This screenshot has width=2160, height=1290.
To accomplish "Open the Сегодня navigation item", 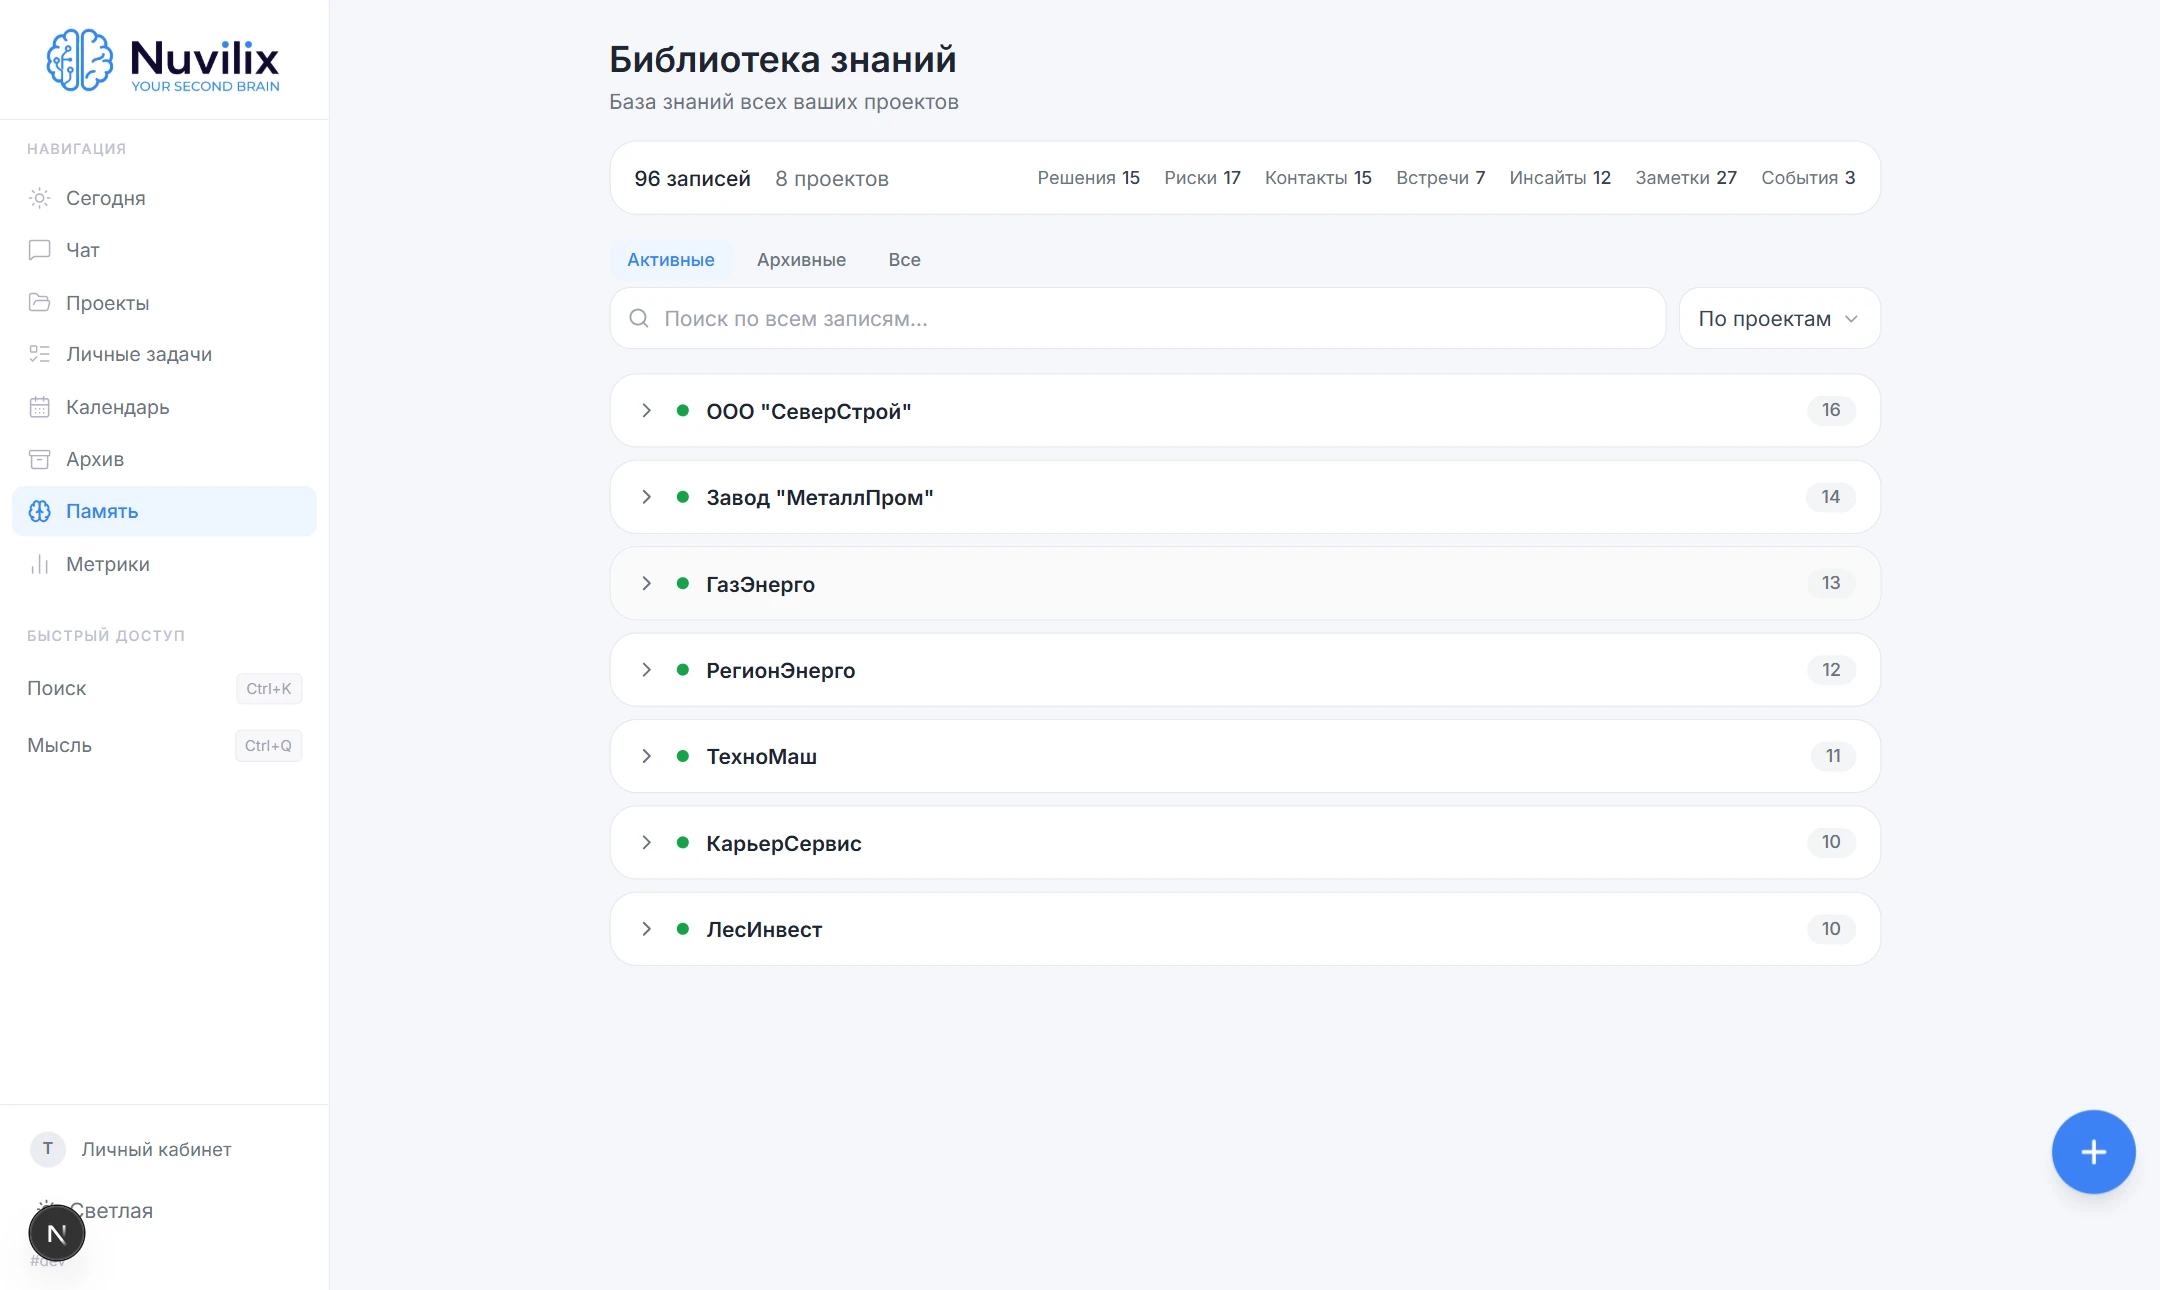I will (164, 198).
